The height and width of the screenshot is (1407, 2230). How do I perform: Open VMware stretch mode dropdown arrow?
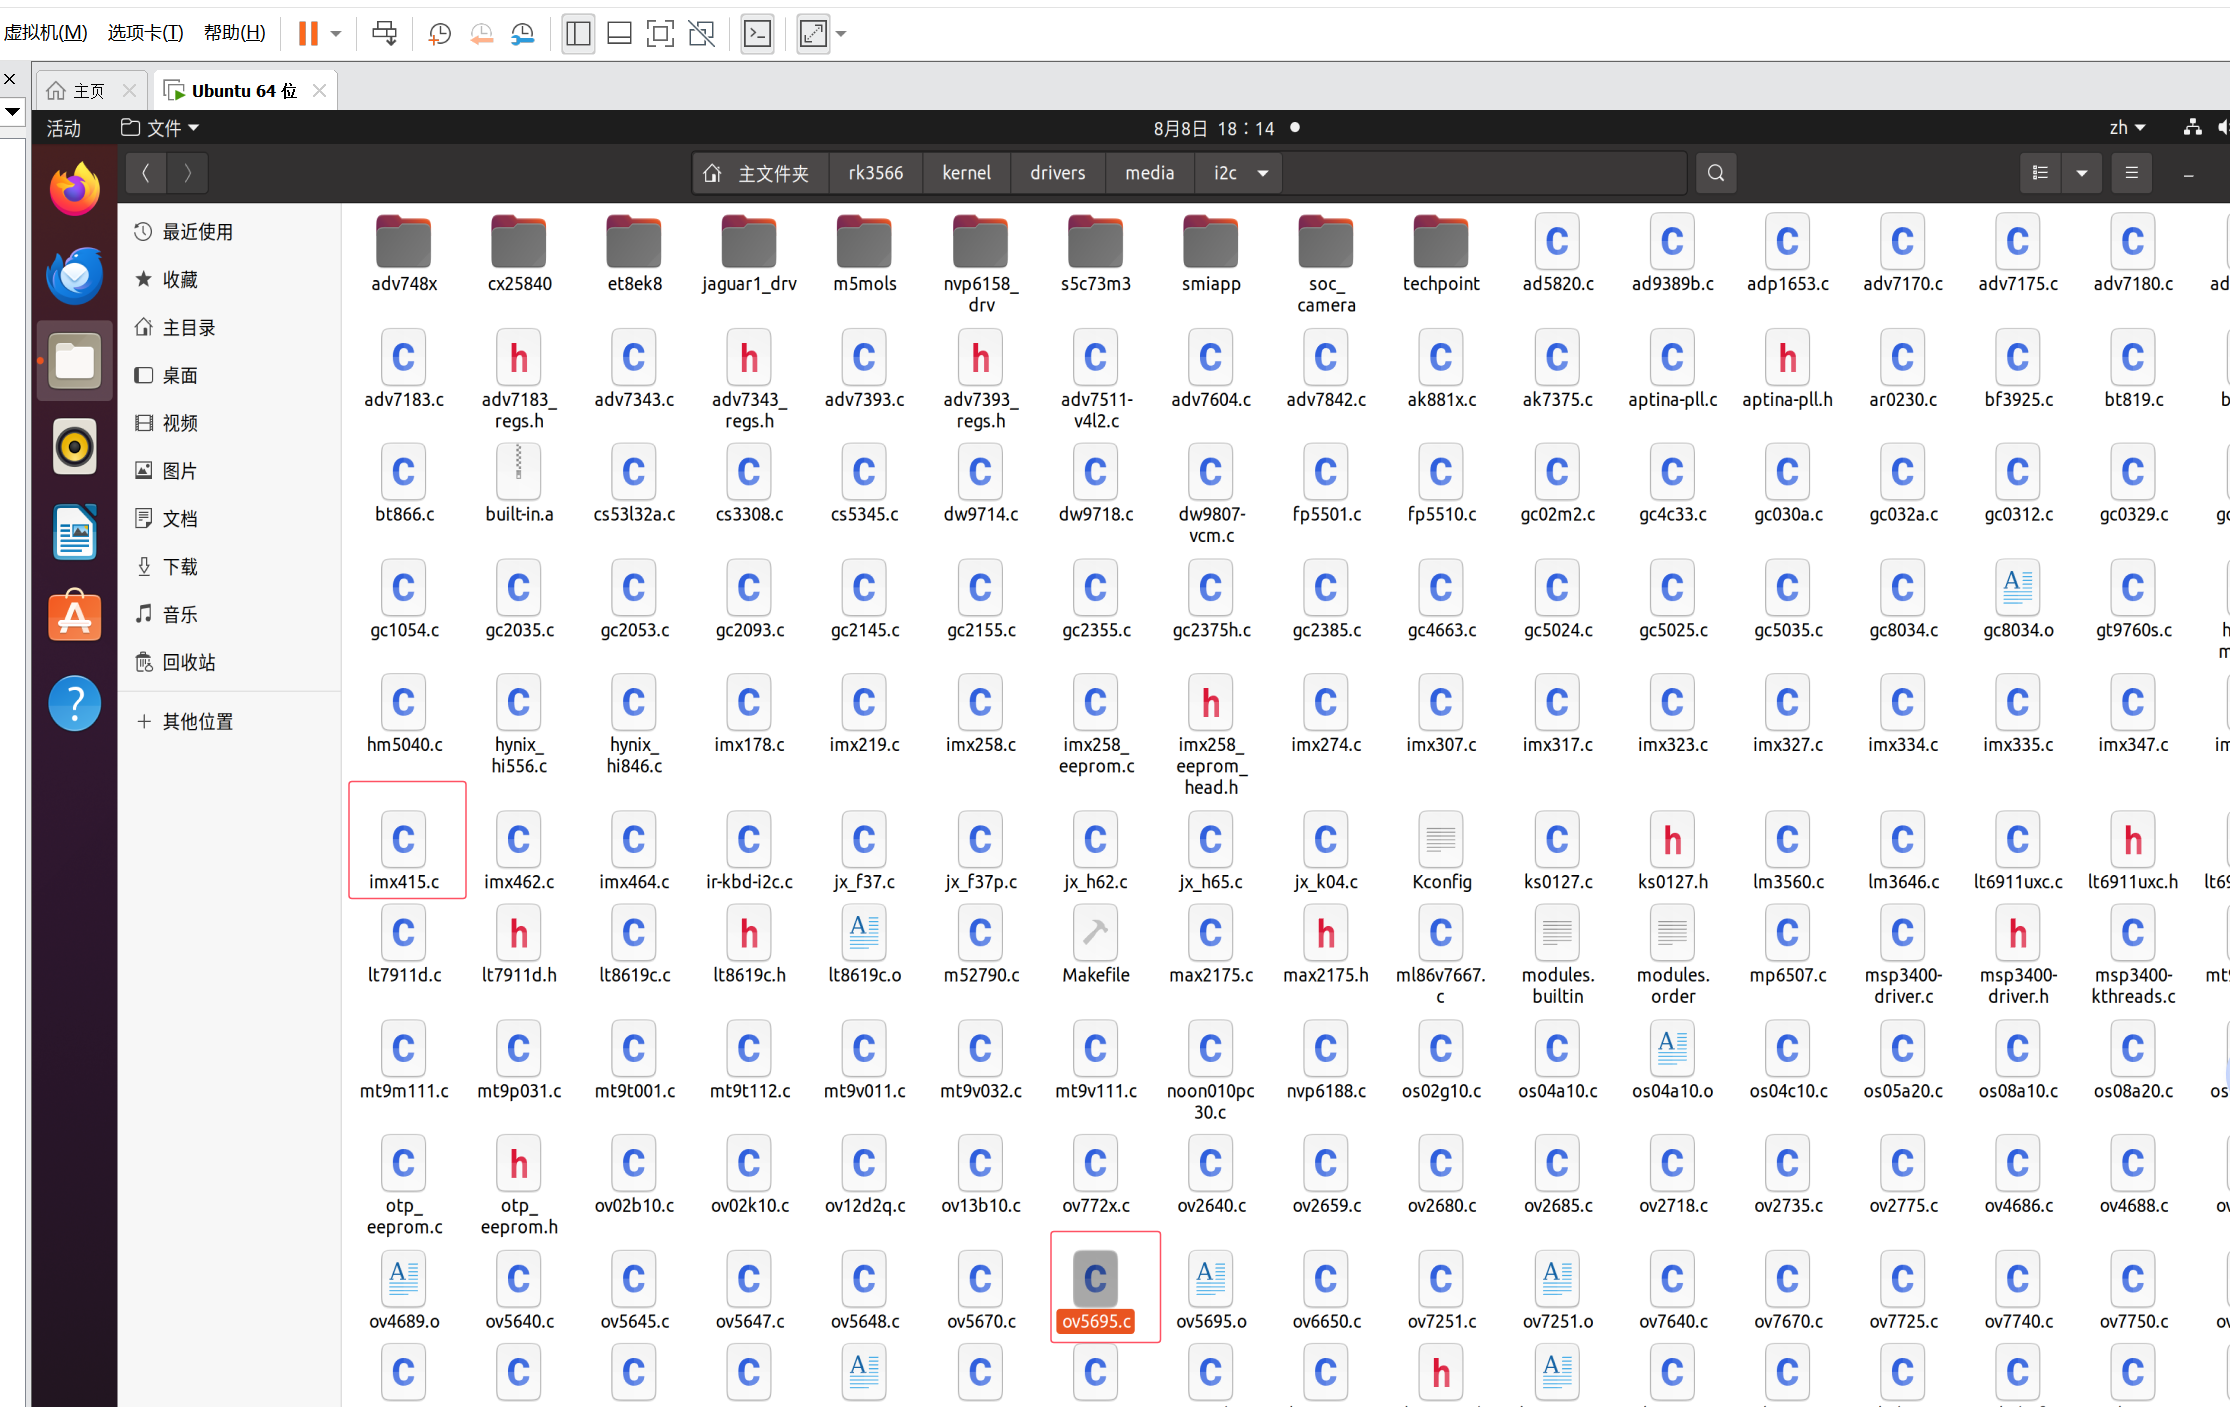click(x=841, y=34)
